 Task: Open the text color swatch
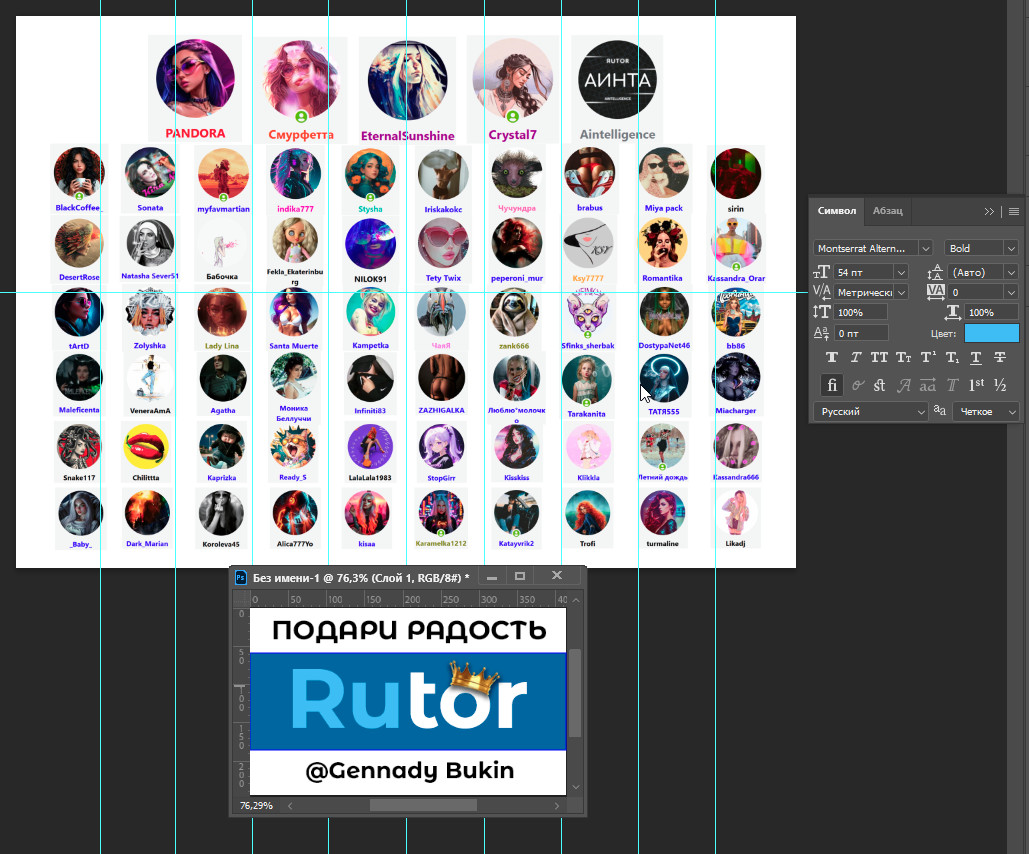pos(991,333)
